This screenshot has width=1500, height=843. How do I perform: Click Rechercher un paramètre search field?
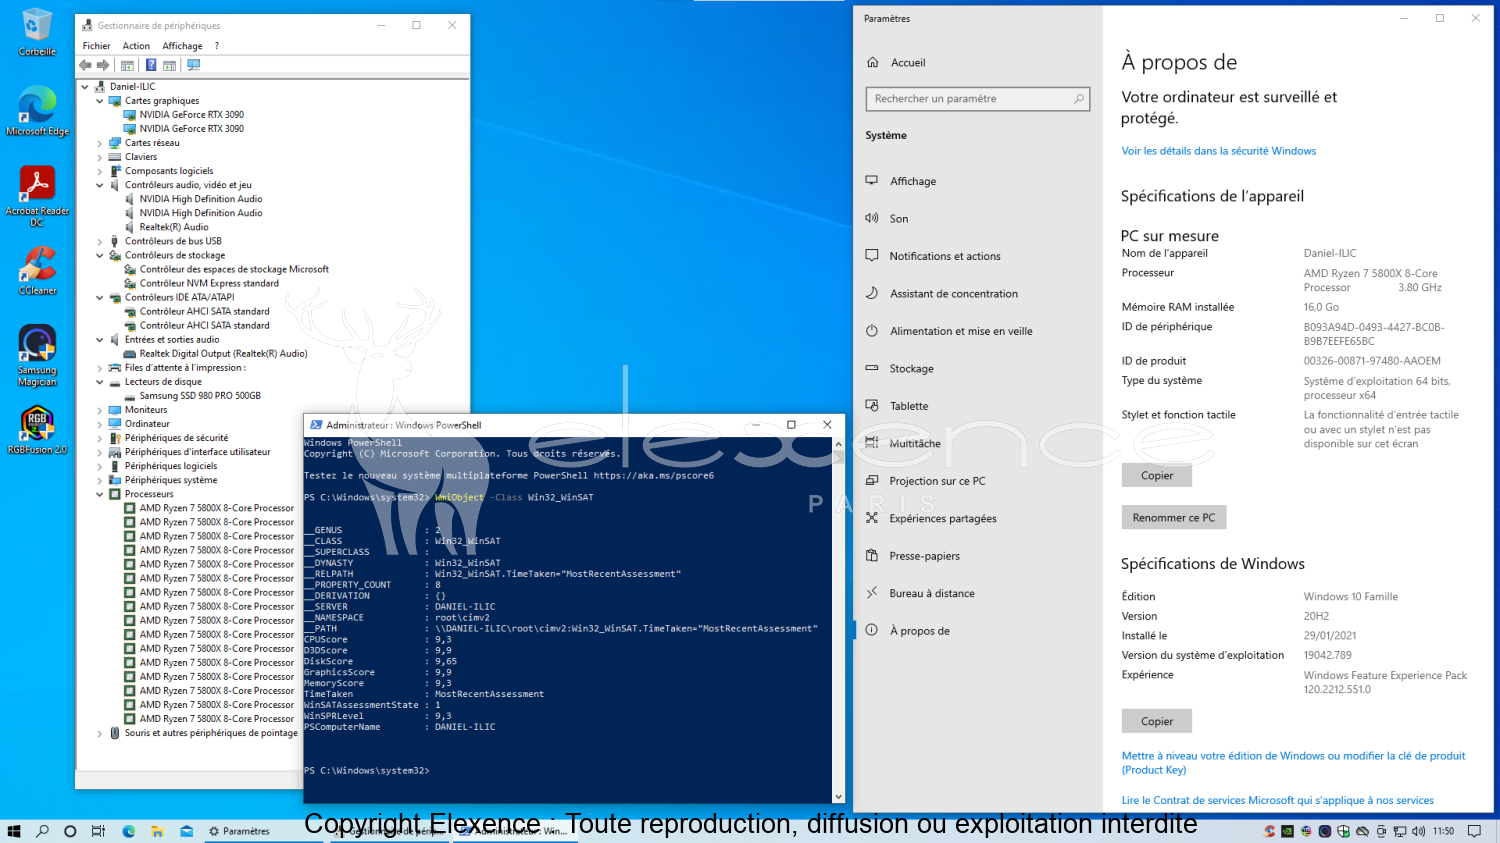(x=977, y=99)
